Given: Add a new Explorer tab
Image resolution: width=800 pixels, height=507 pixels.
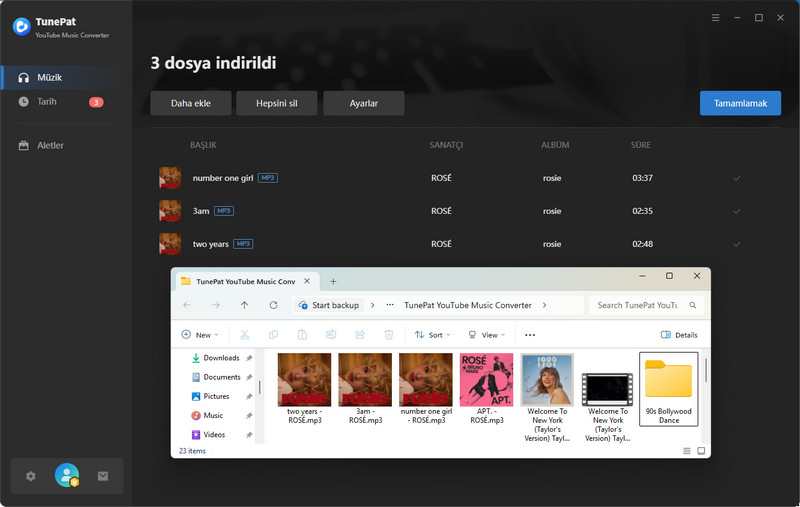Looking at the screenshot, I should [x=333, y=282].
